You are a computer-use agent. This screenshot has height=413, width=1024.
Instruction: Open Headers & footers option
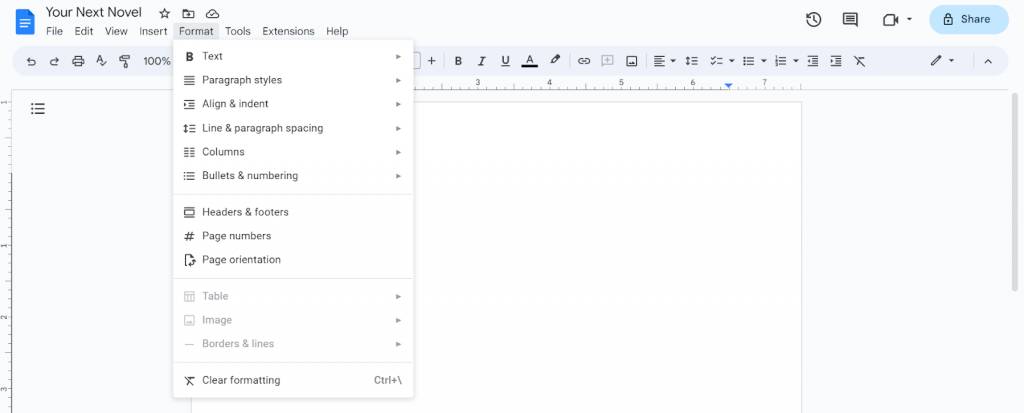click(x=293, y=212)
